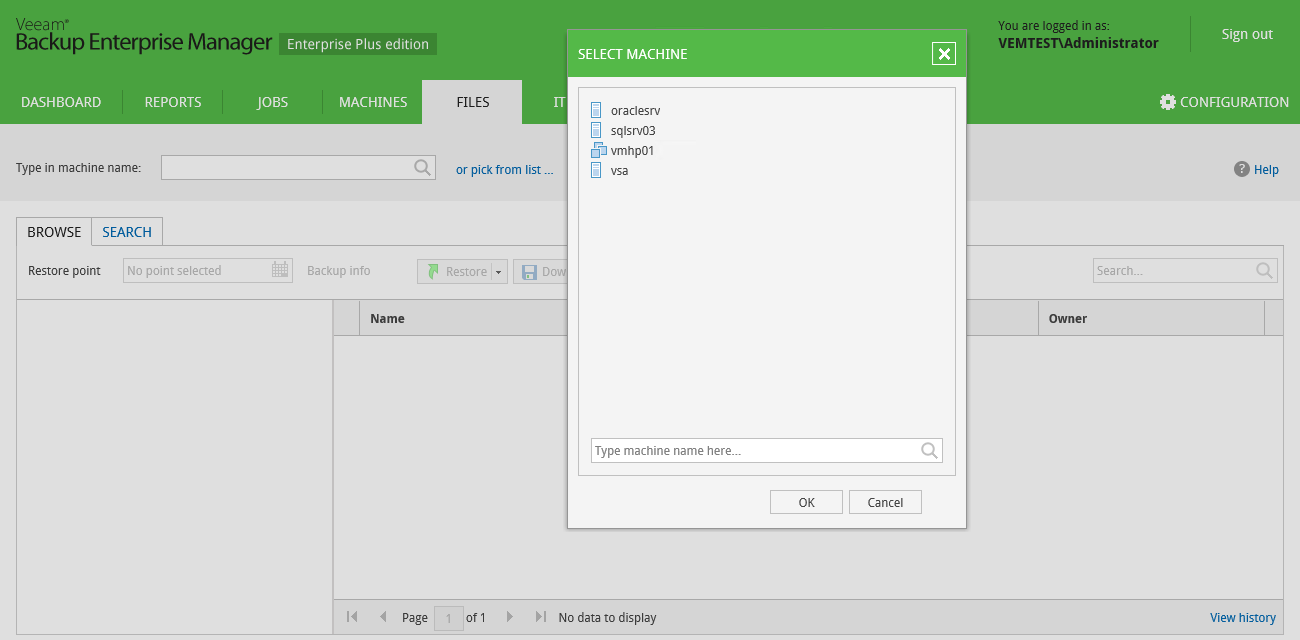Image resolution: width=1300 pixels, height=640 pixels.
Task: Open the View history link
Action: (1243, 618)
